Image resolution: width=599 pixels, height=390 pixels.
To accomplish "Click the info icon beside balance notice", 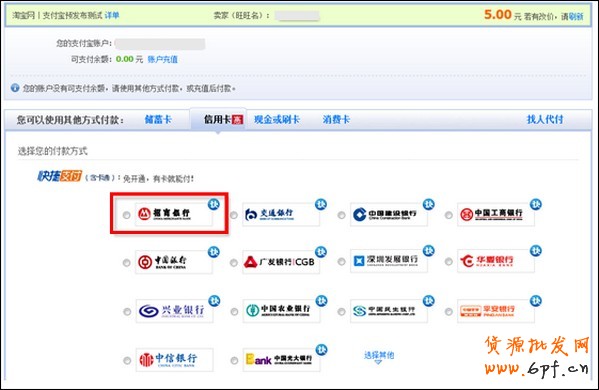I will [x=15, y=88].
